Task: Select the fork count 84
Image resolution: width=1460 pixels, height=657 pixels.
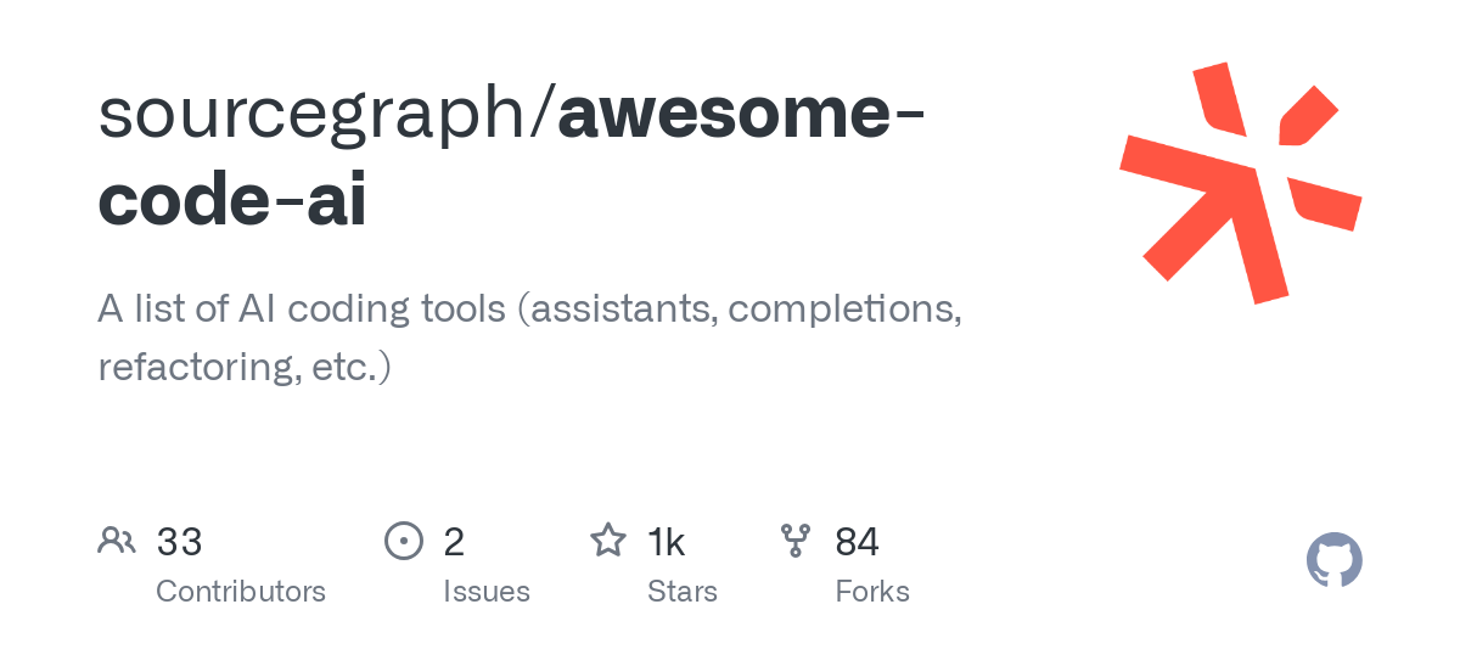Action: tap(857, 542)
